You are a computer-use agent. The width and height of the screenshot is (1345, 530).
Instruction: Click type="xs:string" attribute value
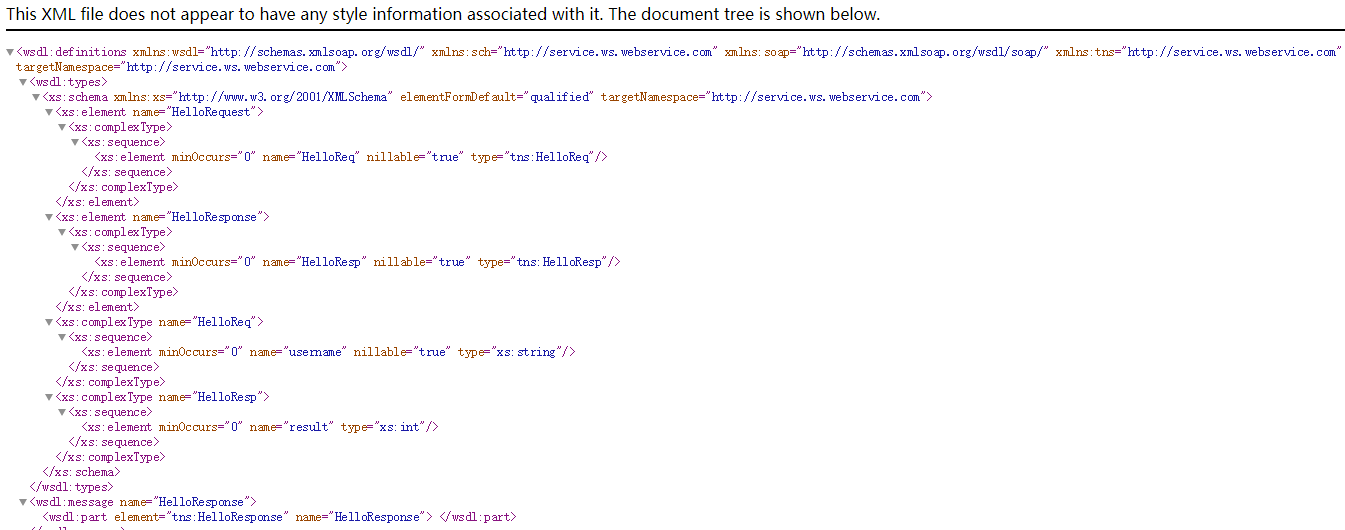513,352
